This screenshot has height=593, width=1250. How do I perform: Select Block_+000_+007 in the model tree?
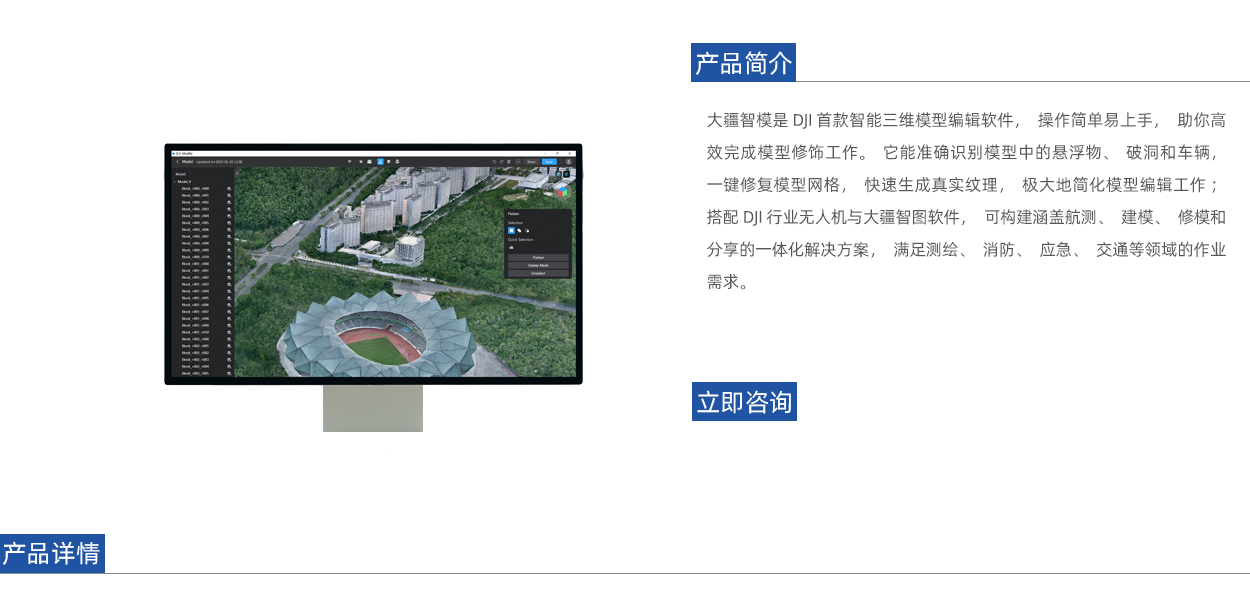point(195,236)
